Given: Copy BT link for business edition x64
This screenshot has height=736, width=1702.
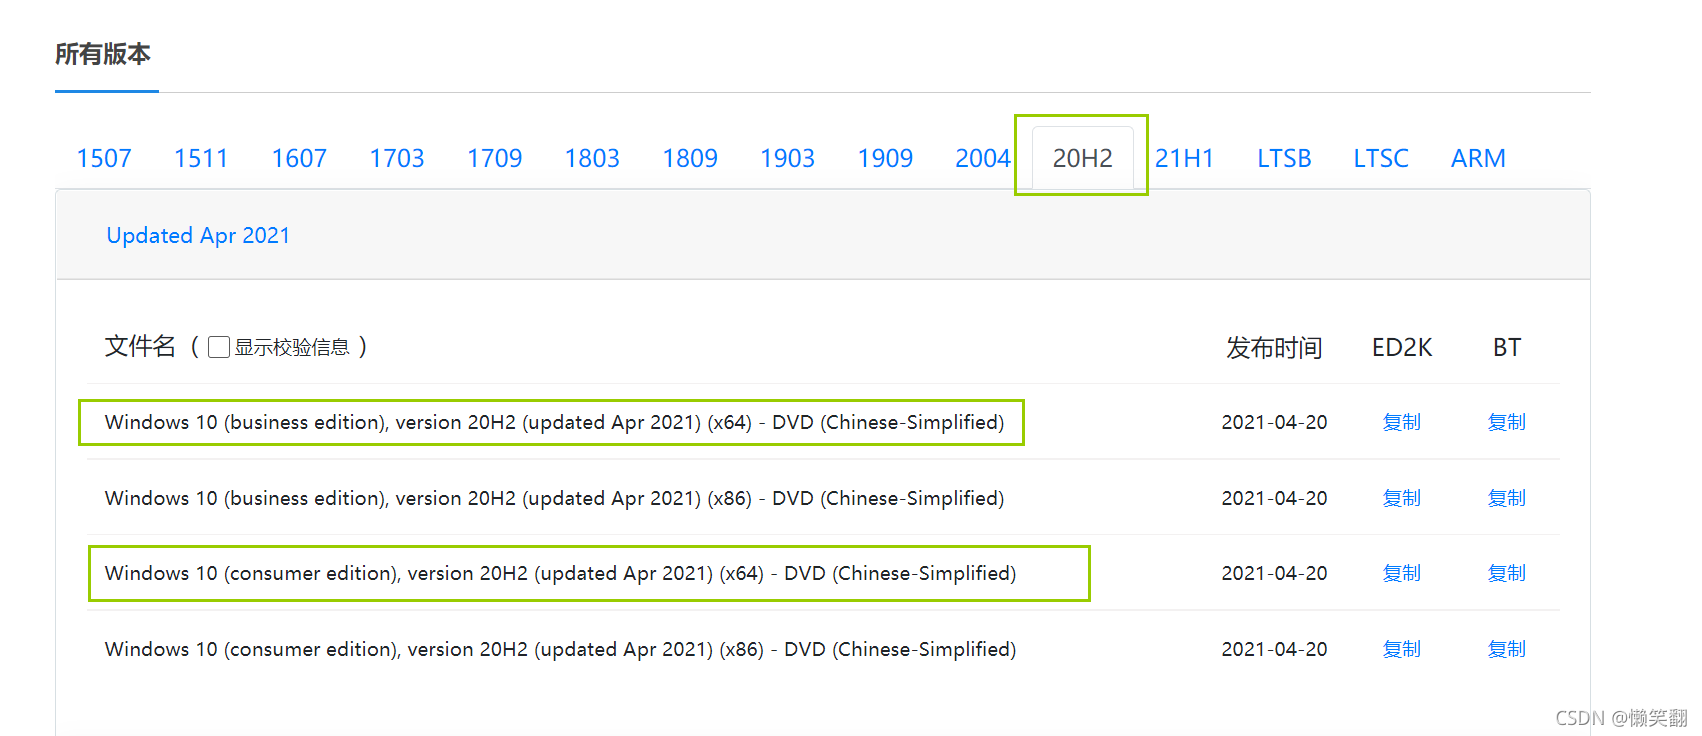Looking at the screenshot, I should (1507, 423).
